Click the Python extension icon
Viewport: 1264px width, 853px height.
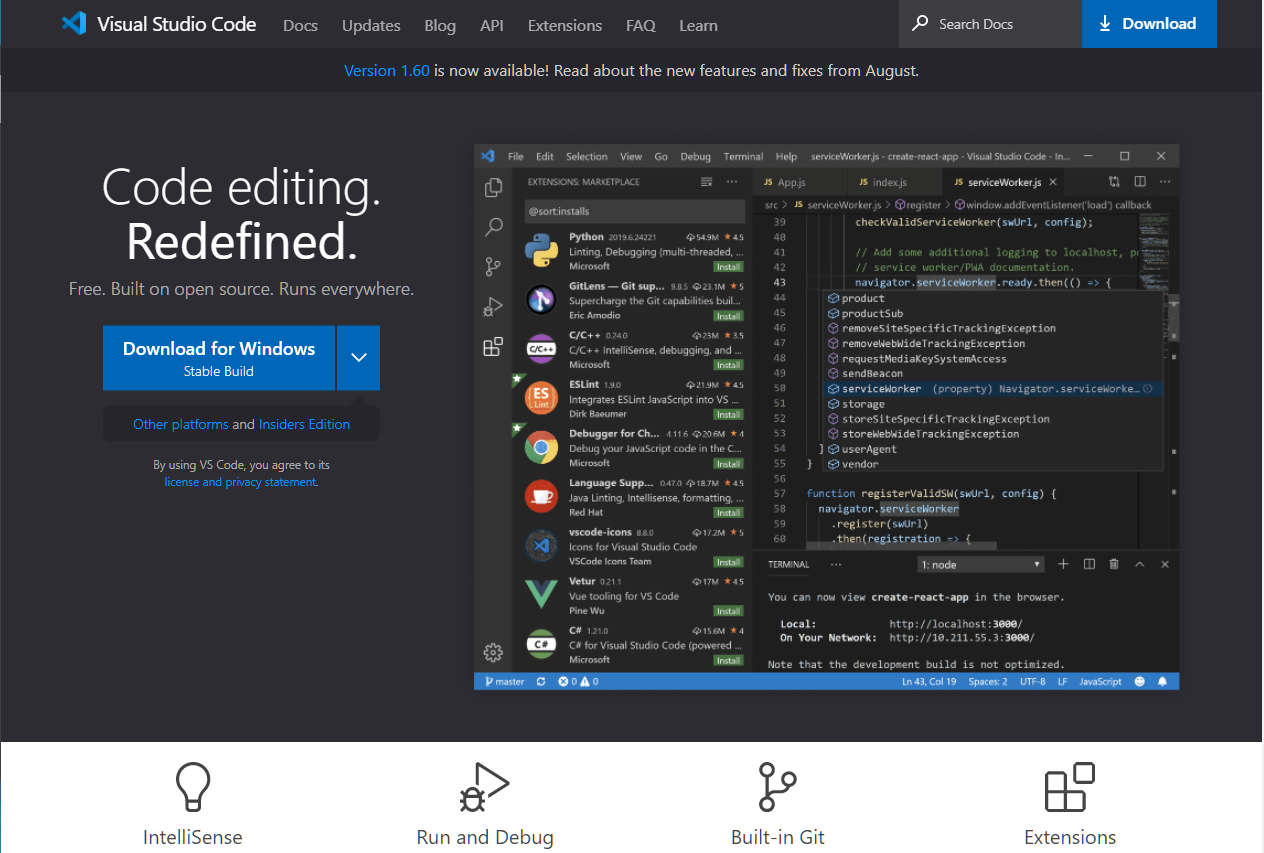(x=541, y=251)
